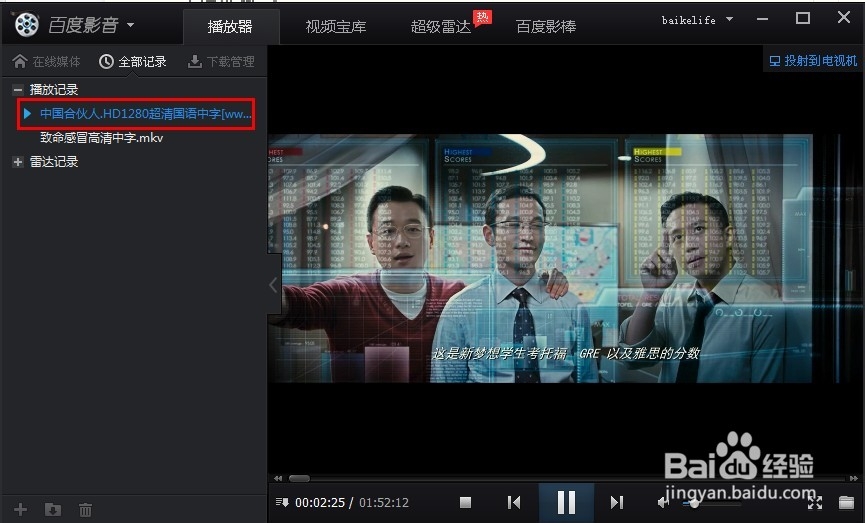Select the 中国合伙人.HD1280 record
Screen dimensions: 865x523
click(136, 114)
